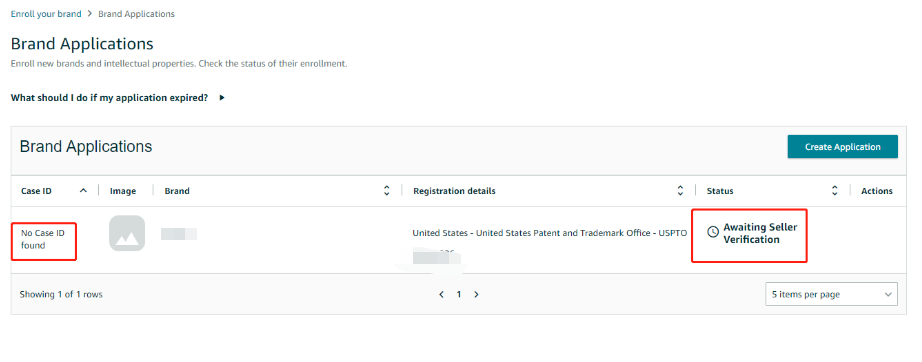Click the Image column header

[x=123, y=191]
